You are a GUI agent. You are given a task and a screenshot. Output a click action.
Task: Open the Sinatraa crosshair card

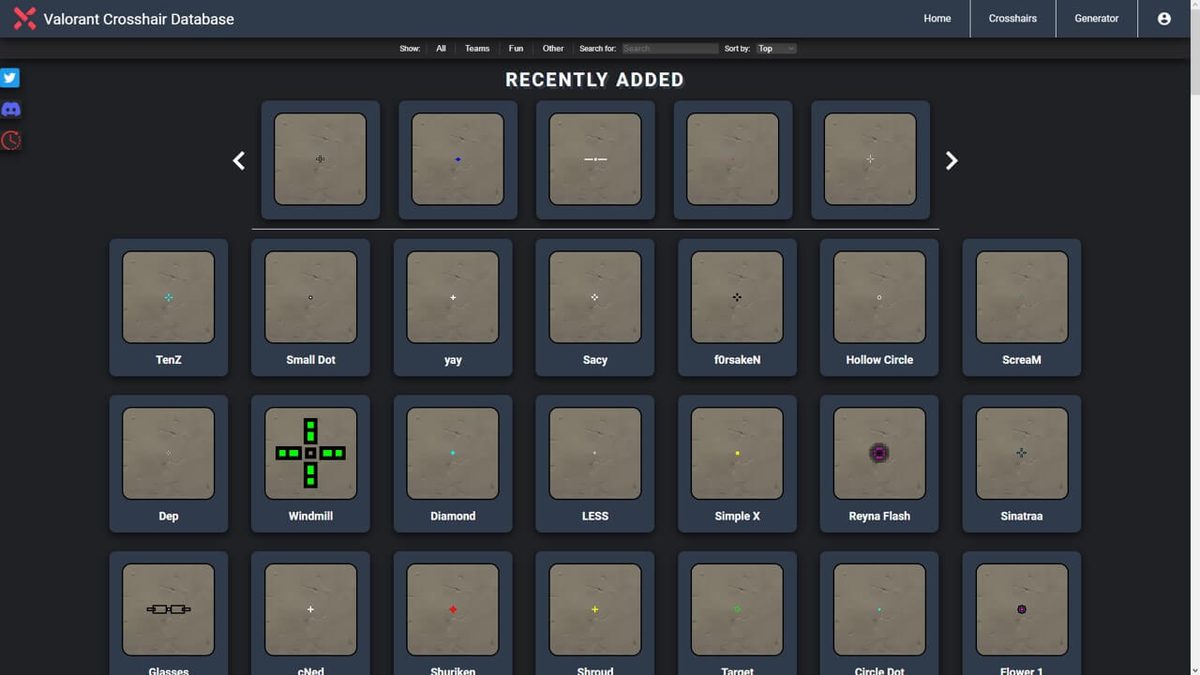[x=1021, y=464]
